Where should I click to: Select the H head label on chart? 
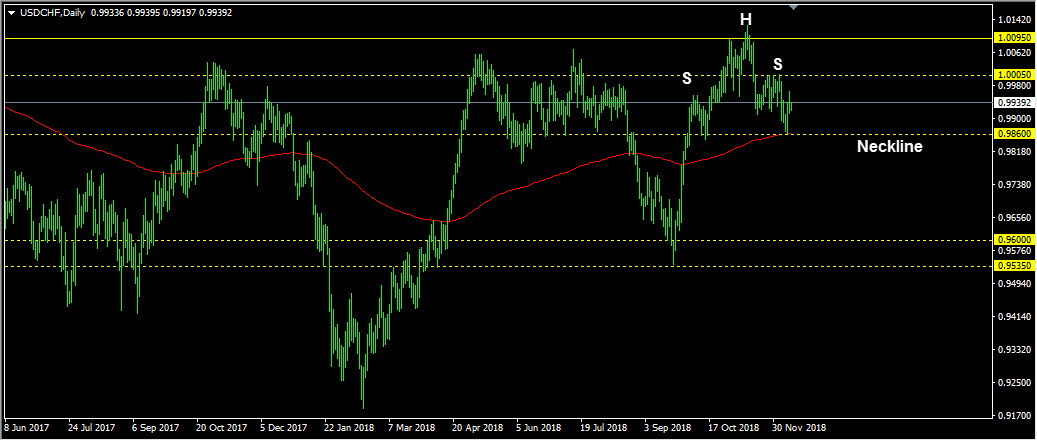tap(745, 20)
